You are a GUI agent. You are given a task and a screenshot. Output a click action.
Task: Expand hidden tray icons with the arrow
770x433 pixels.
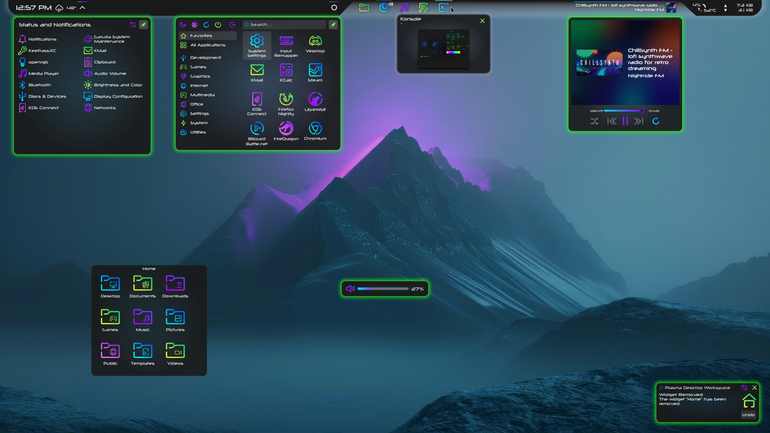click(x=82, y=7)
